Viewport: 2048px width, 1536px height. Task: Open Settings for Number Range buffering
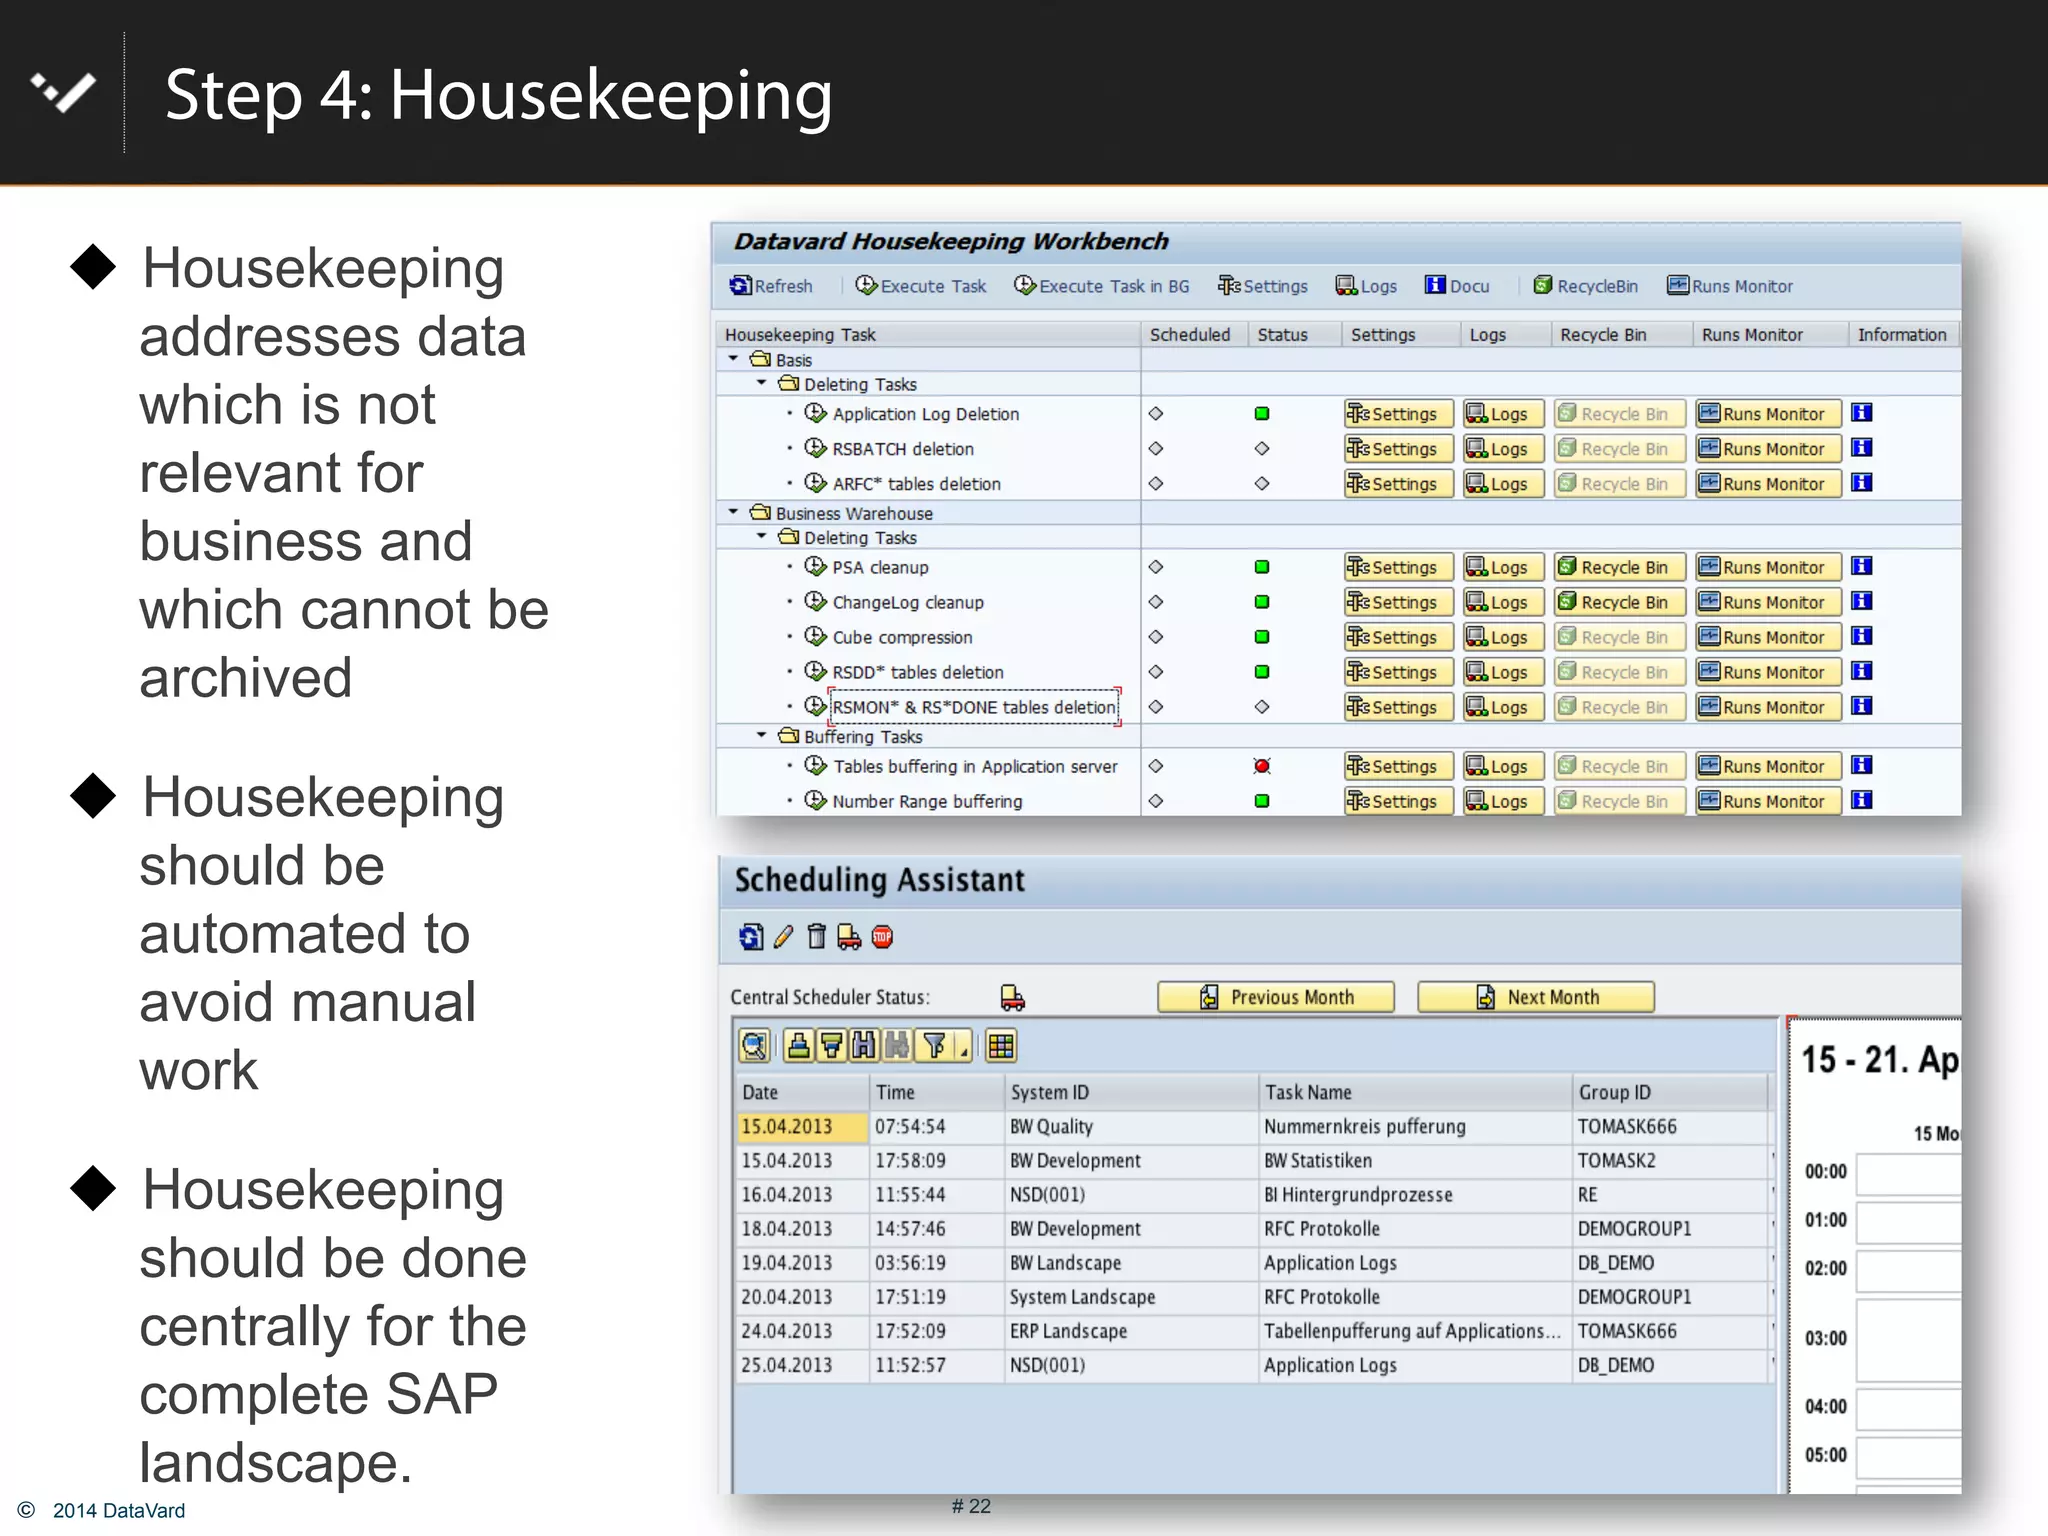[x=1397, y=801]
